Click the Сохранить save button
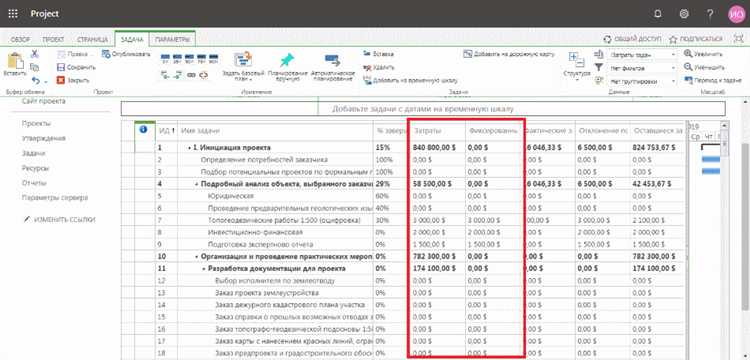This screenshot has width=750, height=360. 76,67
